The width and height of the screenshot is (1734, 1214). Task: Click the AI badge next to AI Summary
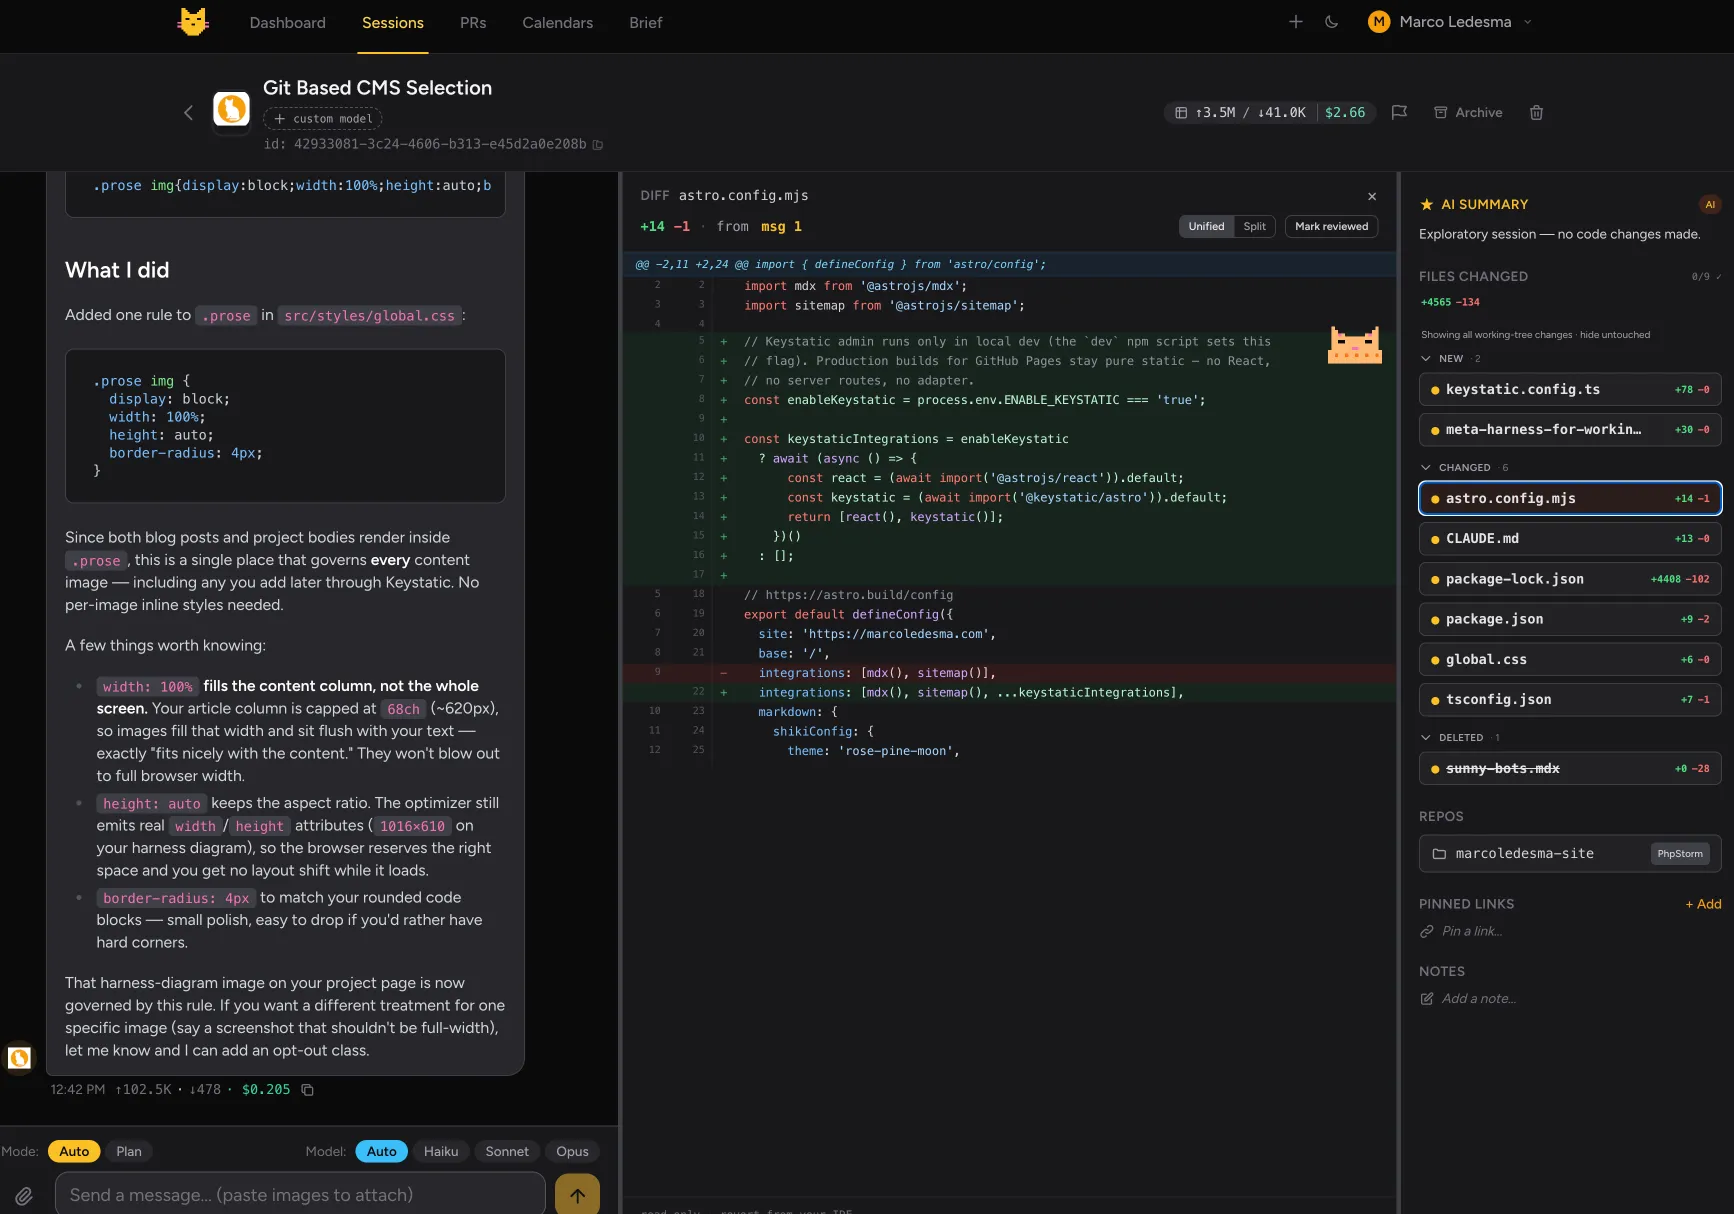point(1709,205)
